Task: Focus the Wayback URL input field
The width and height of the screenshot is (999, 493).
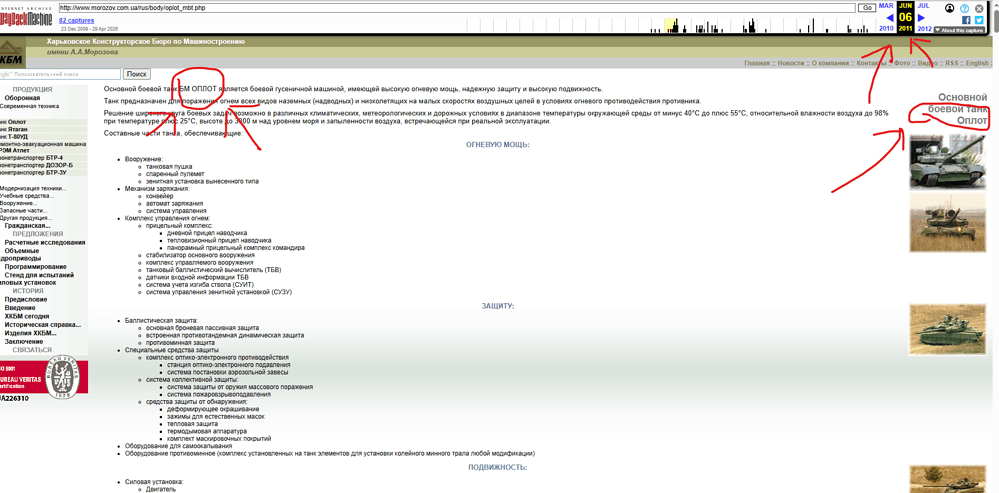Action: (x=456, y=8)
